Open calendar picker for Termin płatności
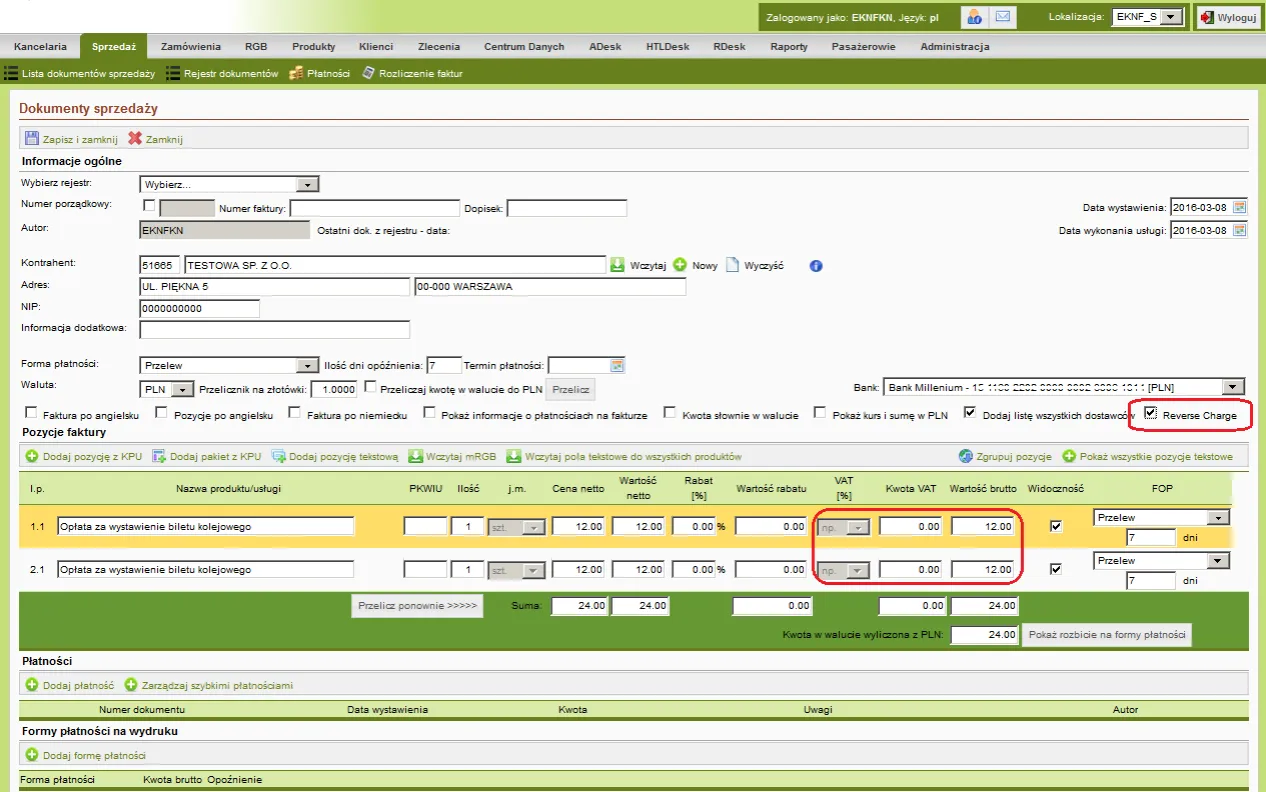 (618, 365)
